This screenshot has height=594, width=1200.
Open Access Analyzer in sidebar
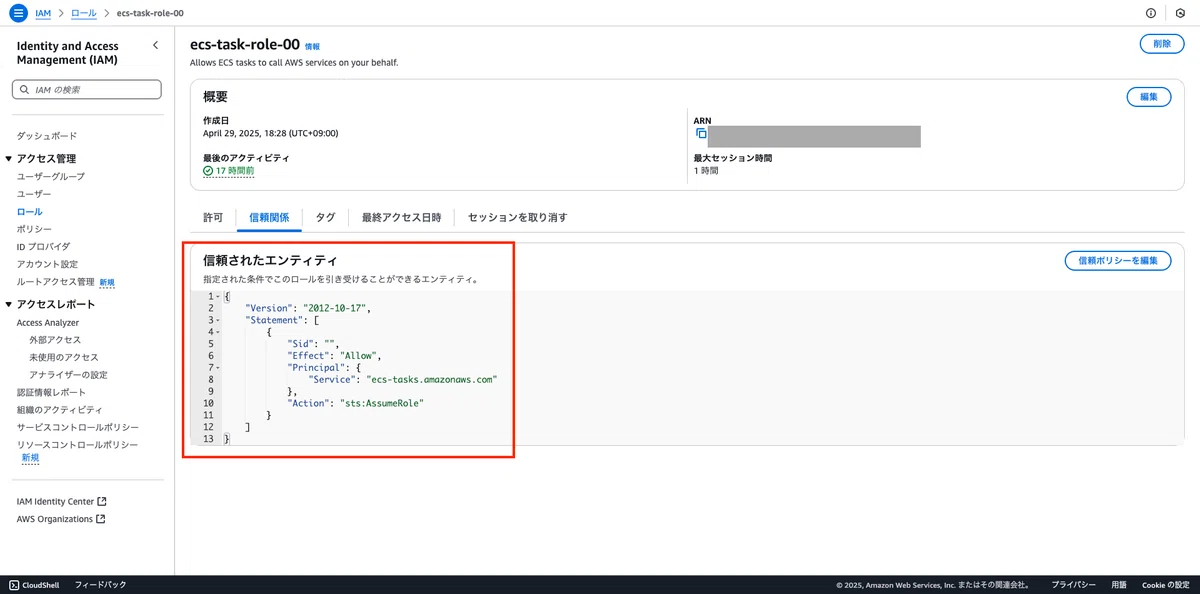[48, 323]
